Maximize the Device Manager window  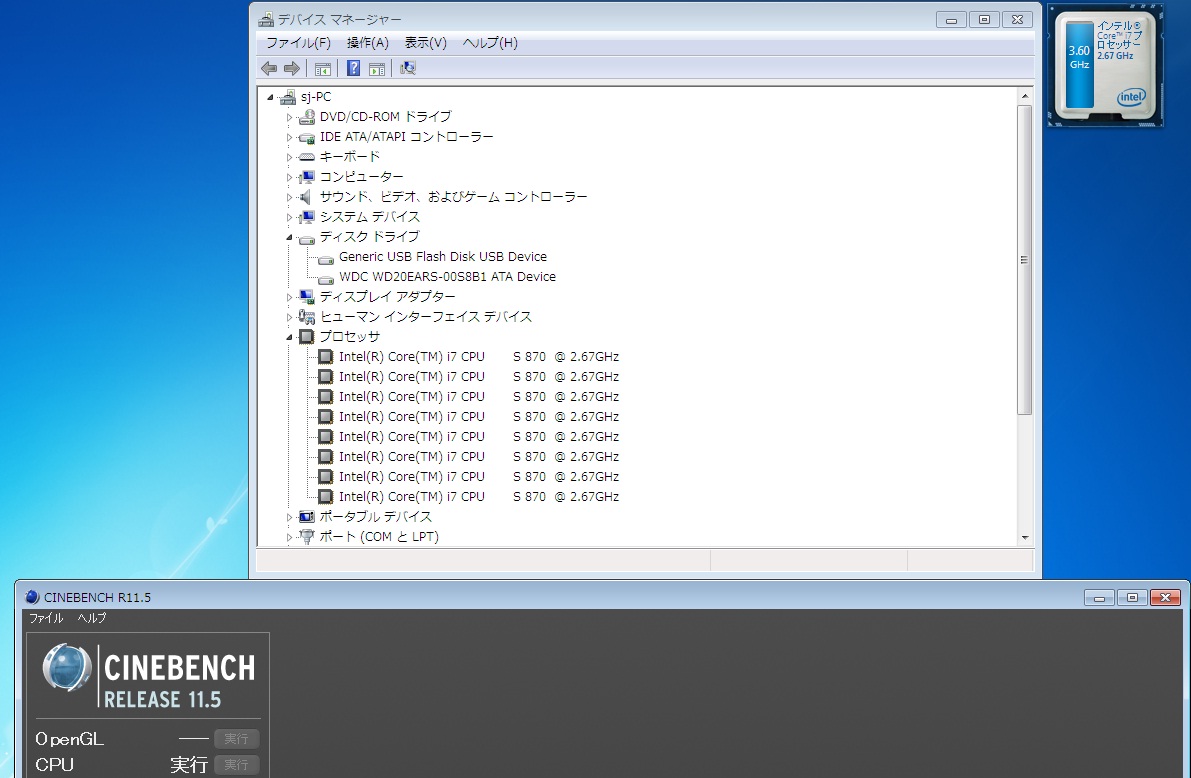[x=984, y=20]
